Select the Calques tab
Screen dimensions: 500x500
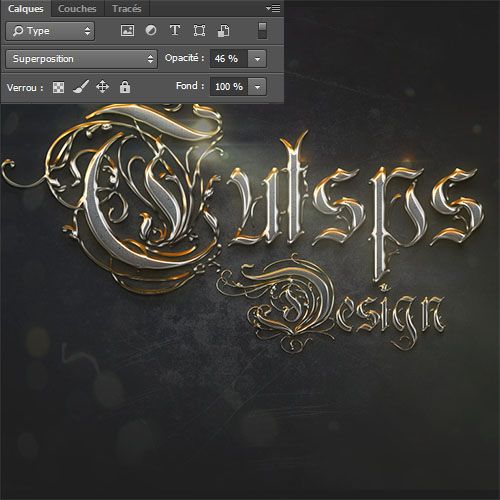pyautogui.click(x=26, y=9)
